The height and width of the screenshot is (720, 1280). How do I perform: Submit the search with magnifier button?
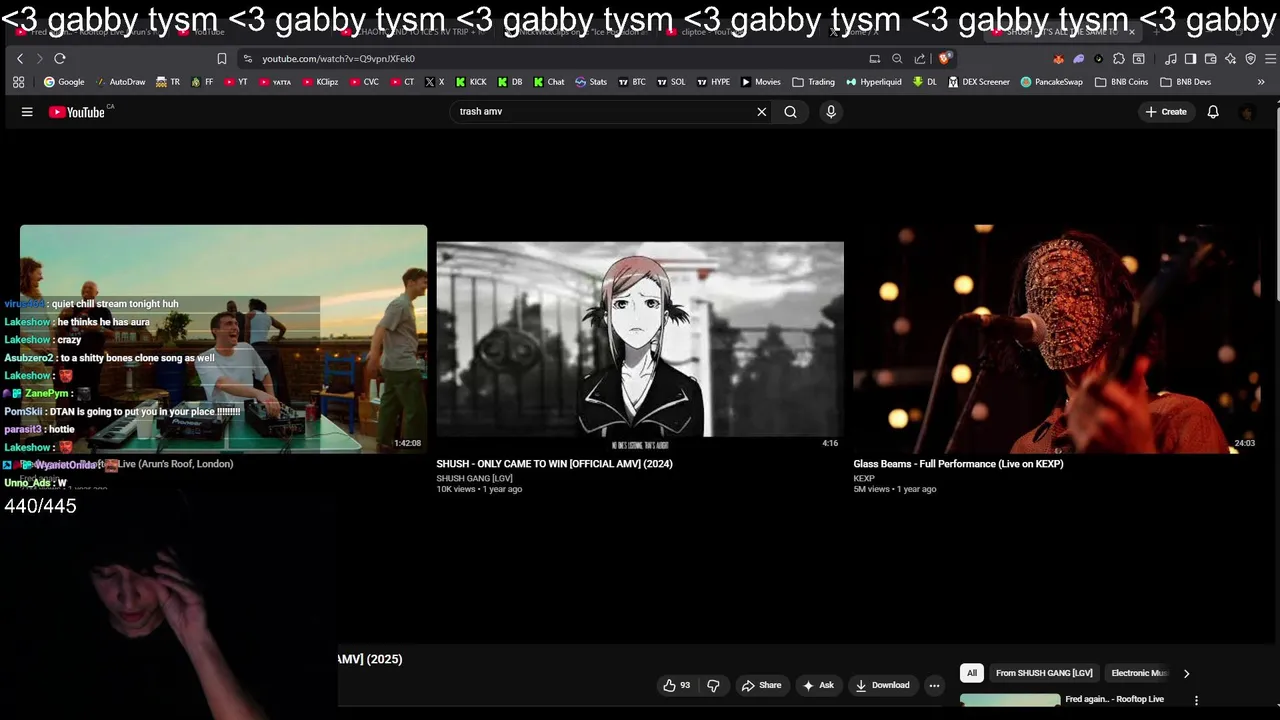point(790,112)
